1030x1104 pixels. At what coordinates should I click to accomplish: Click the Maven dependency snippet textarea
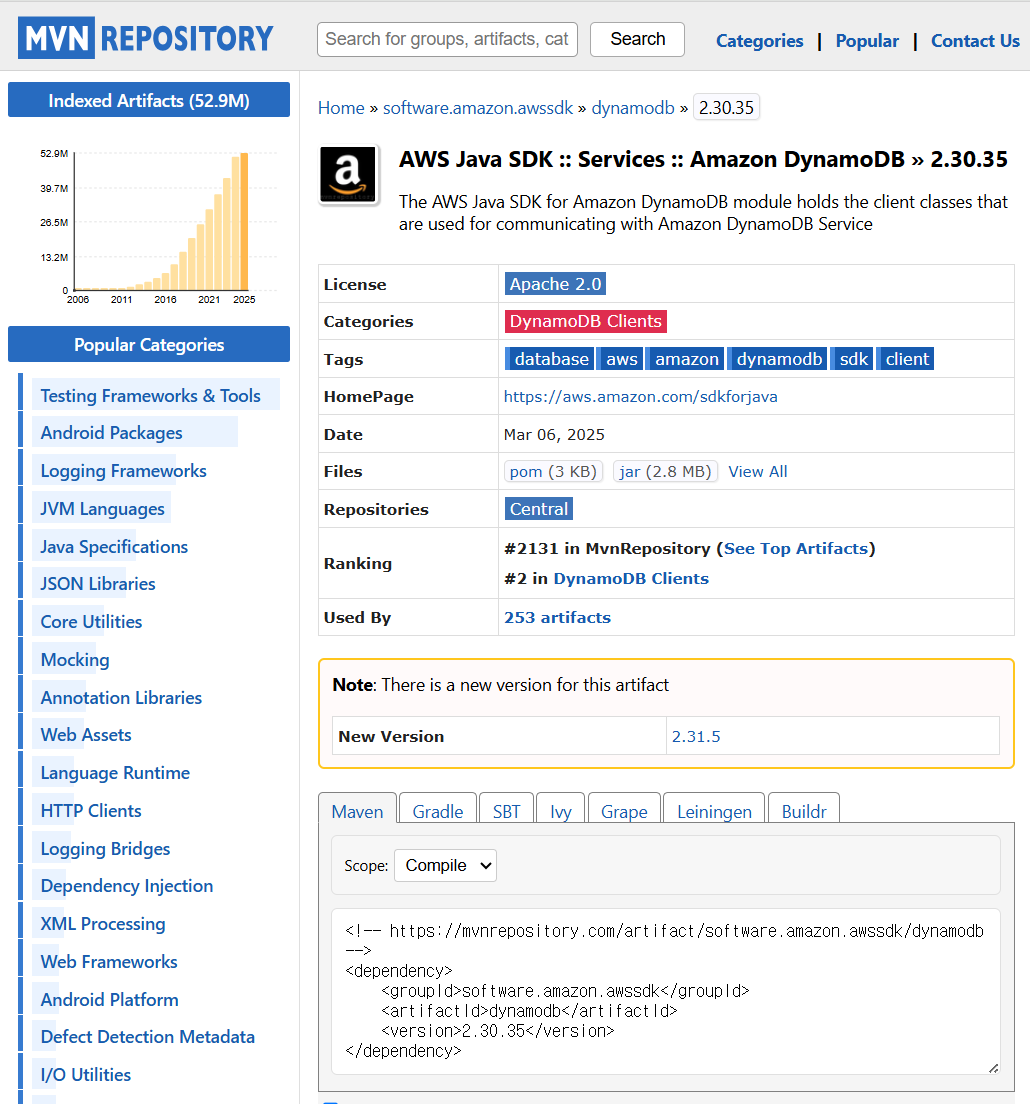pyautogui.click(x=665, y=991)
